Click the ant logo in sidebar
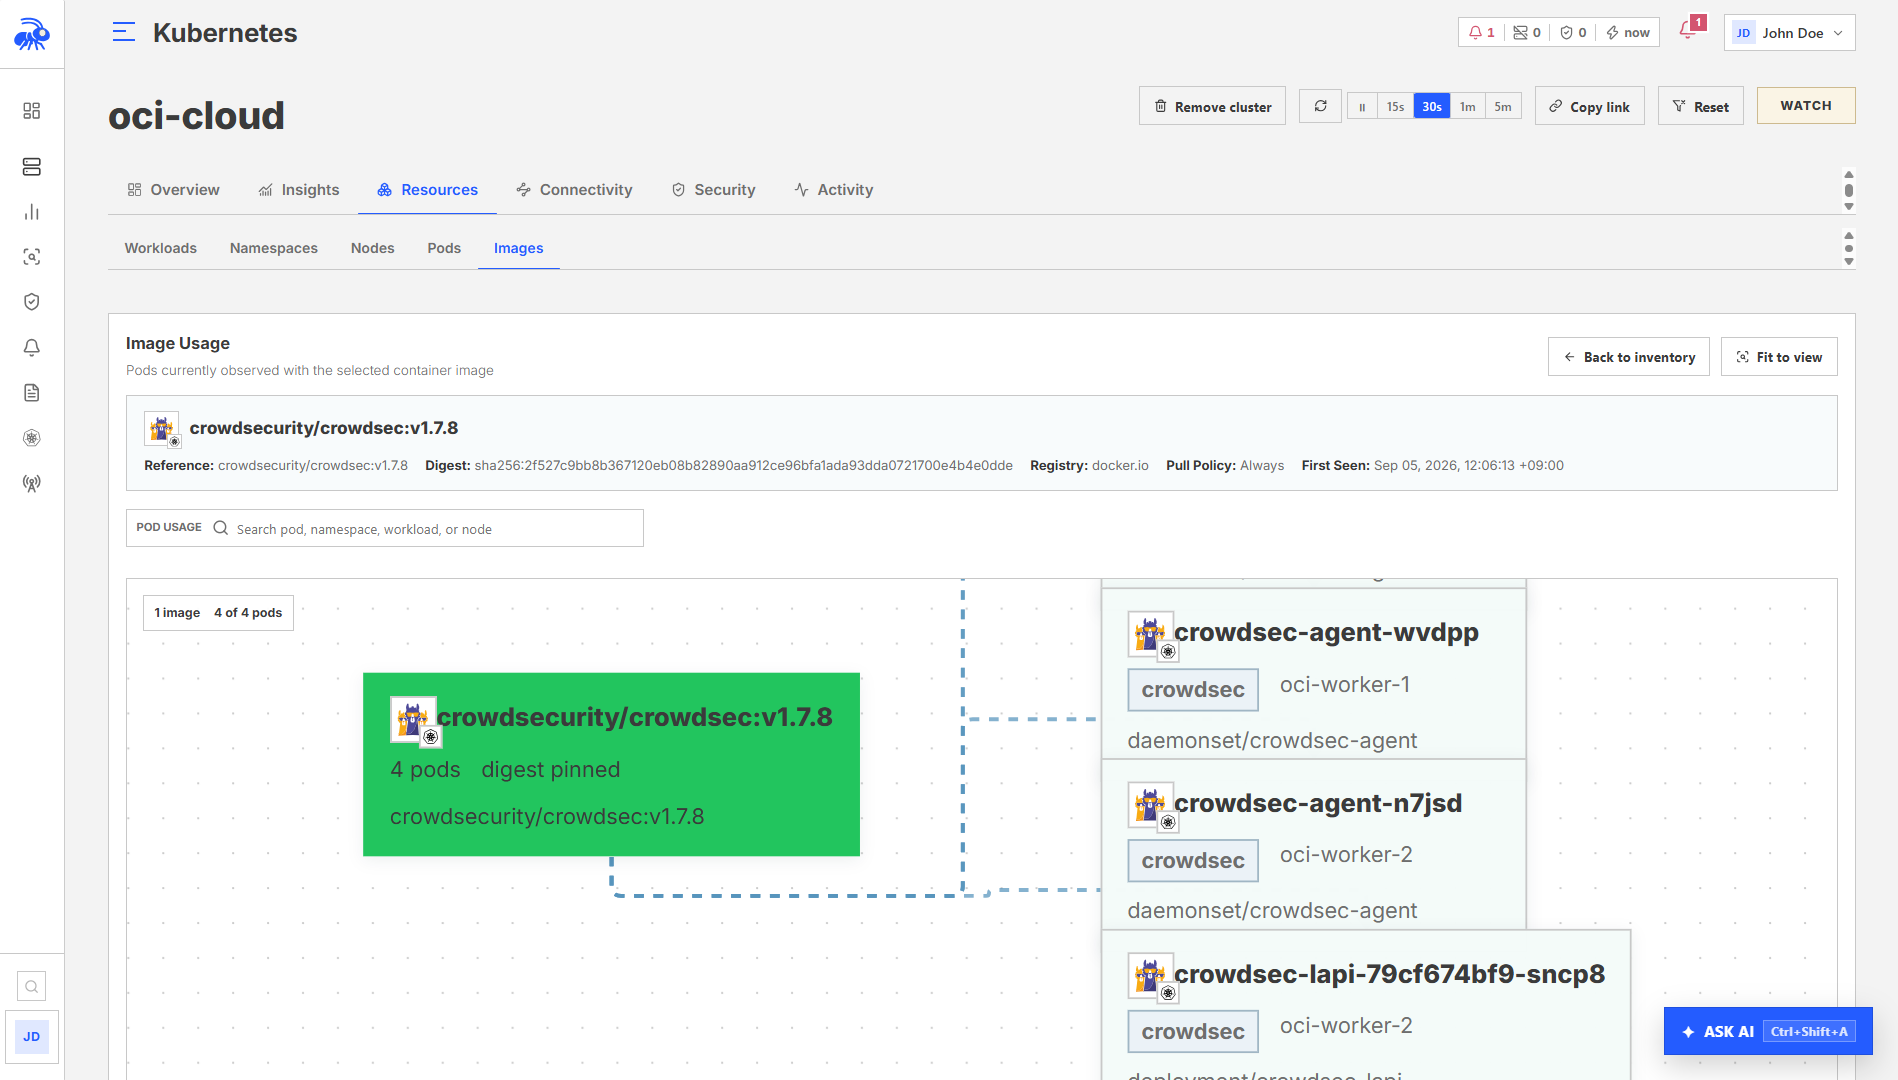This screenshot has width=1898, height=1080. point(32,35)
